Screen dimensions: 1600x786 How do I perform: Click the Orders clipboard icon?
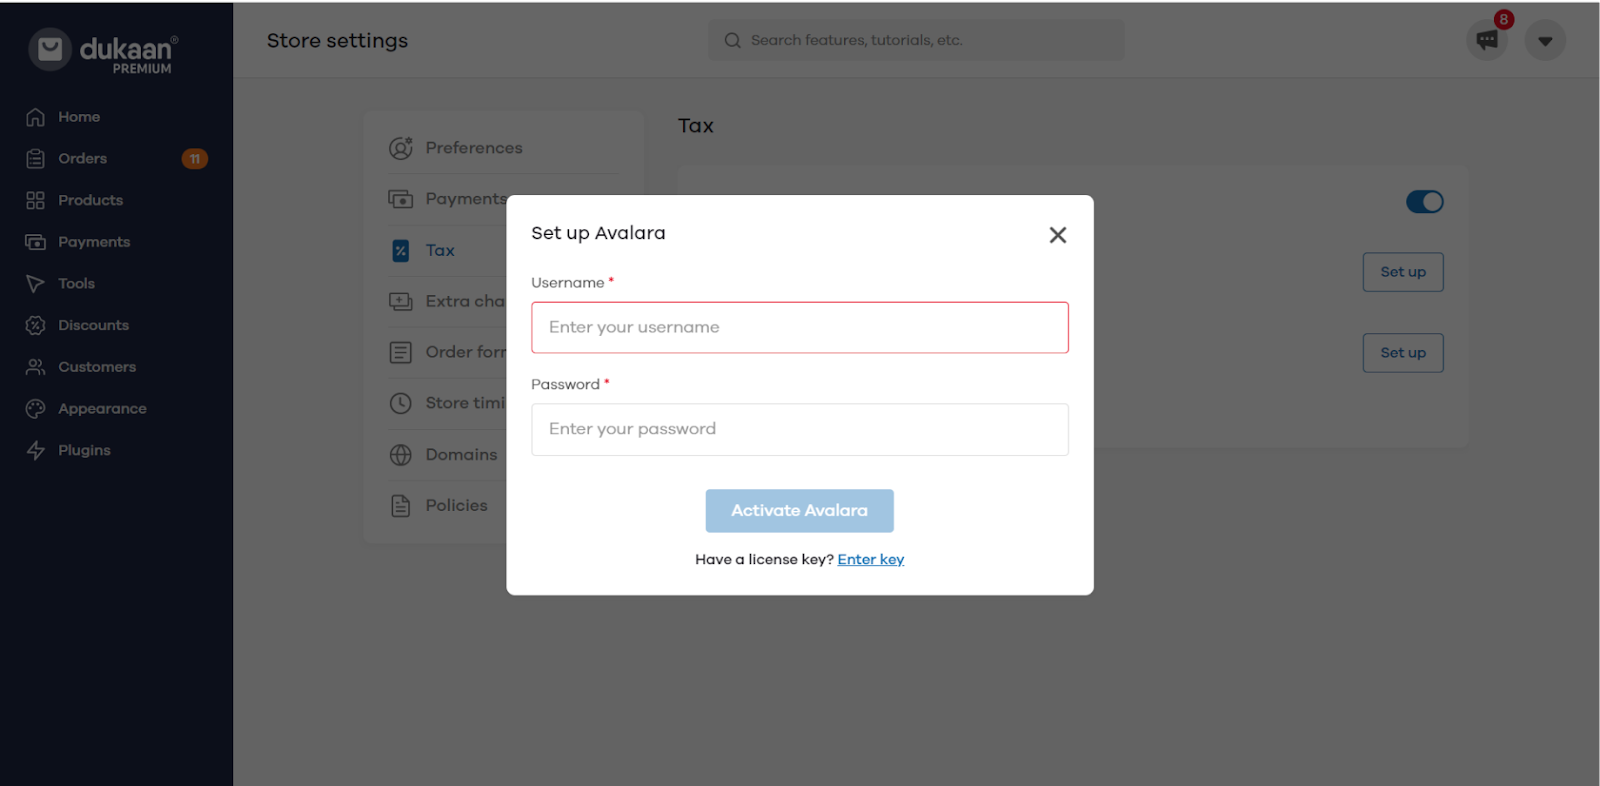coord(35,159)
